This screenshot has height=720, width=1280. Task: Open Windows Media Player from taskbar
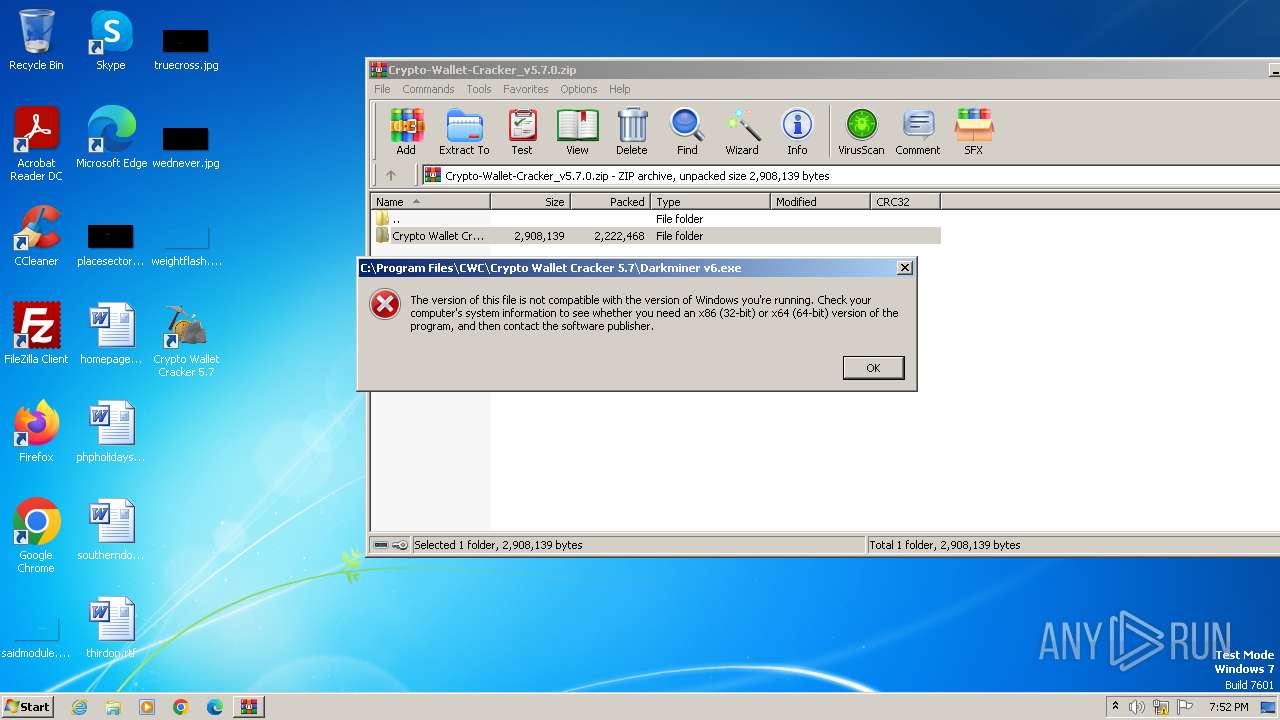(147, 707)
